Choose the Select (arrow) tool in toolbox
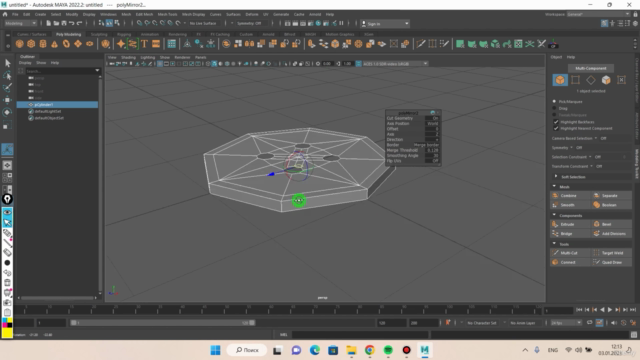640x360 pixels. tap(7, 63)
